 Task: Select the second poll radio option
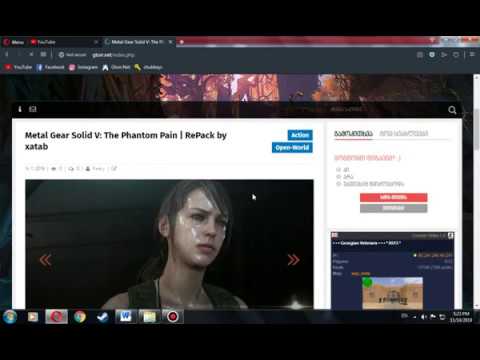[x=338, y=177]
